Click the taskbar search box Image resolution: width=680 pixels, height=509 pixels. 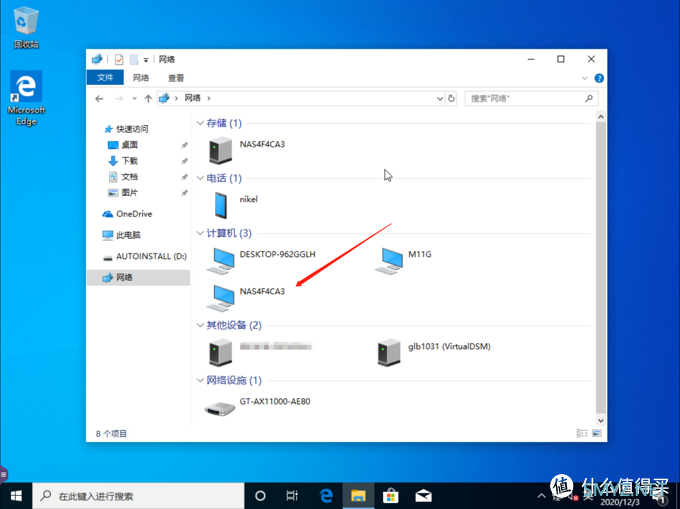pos(138,496)
